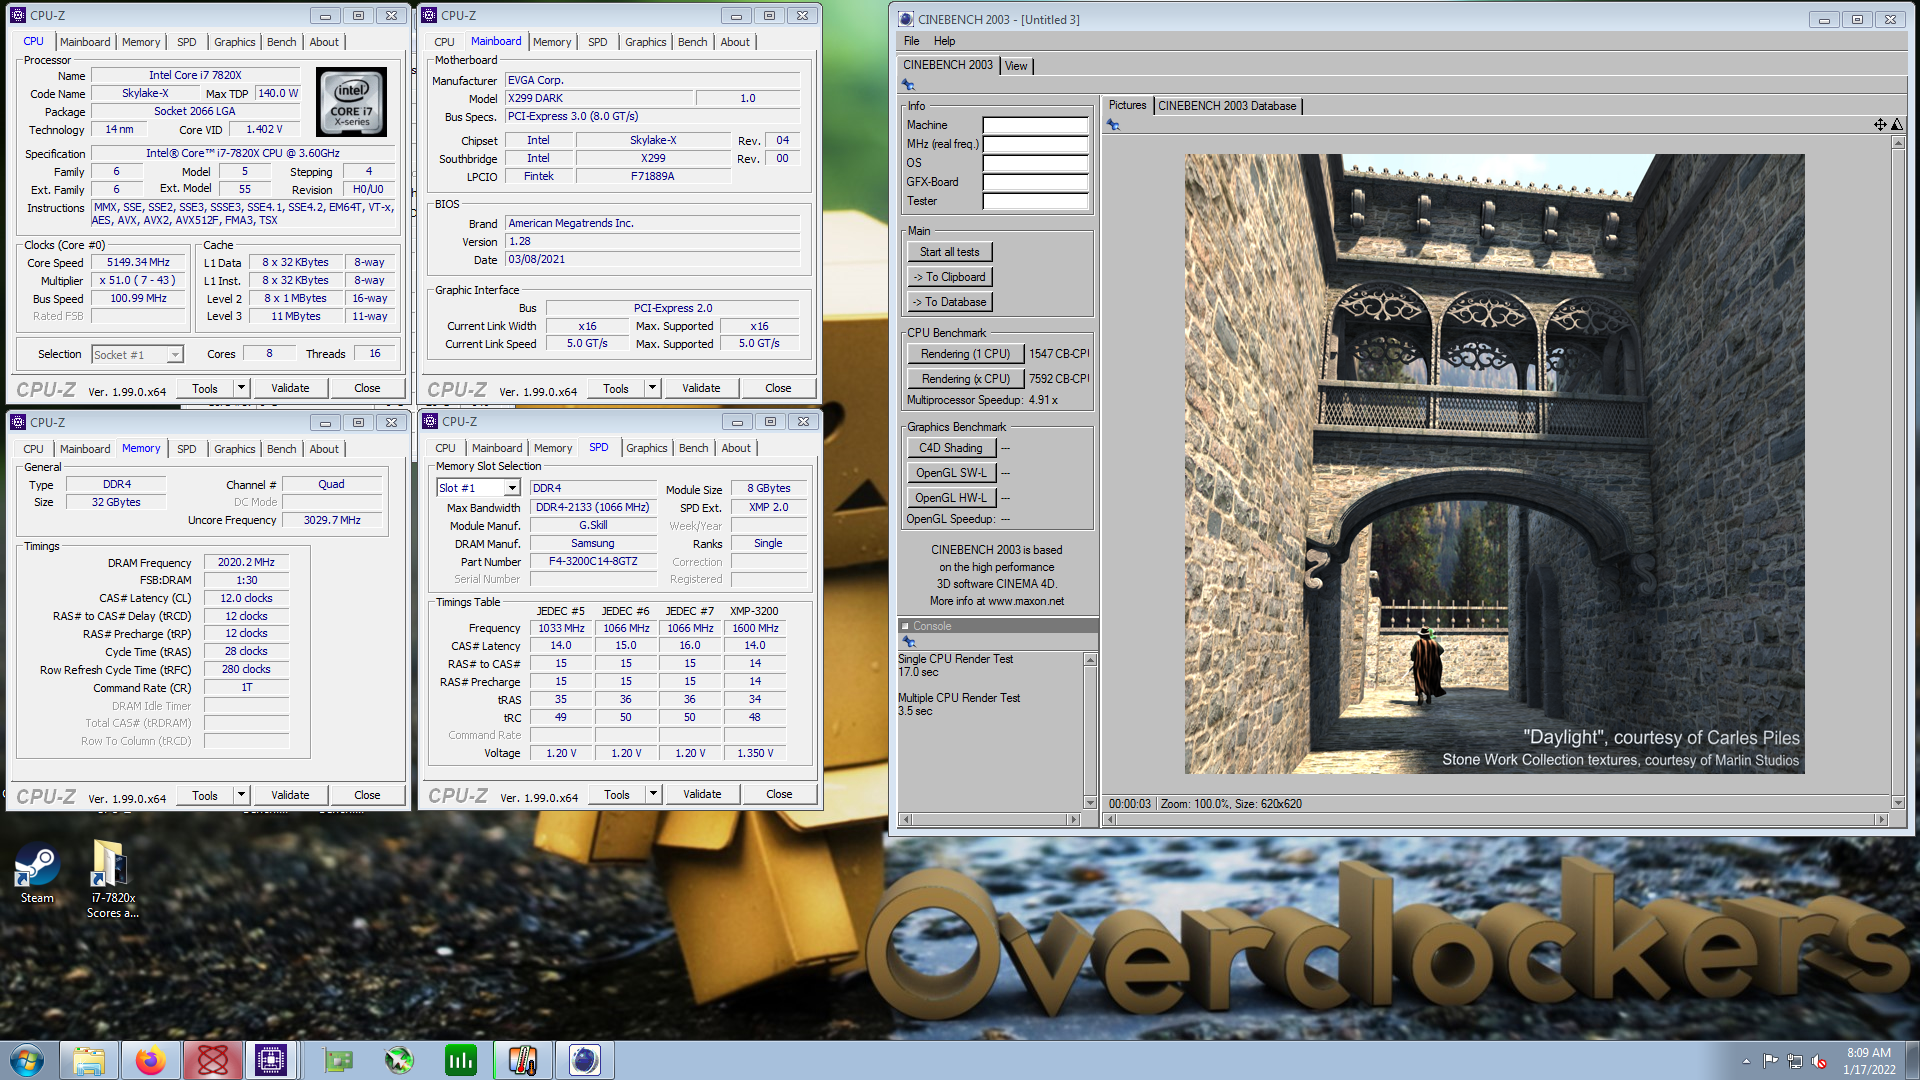Click Close button in the SPD CPU-Z window
This screenshot has width=1920, height=1080.
[x=779, y=794]
